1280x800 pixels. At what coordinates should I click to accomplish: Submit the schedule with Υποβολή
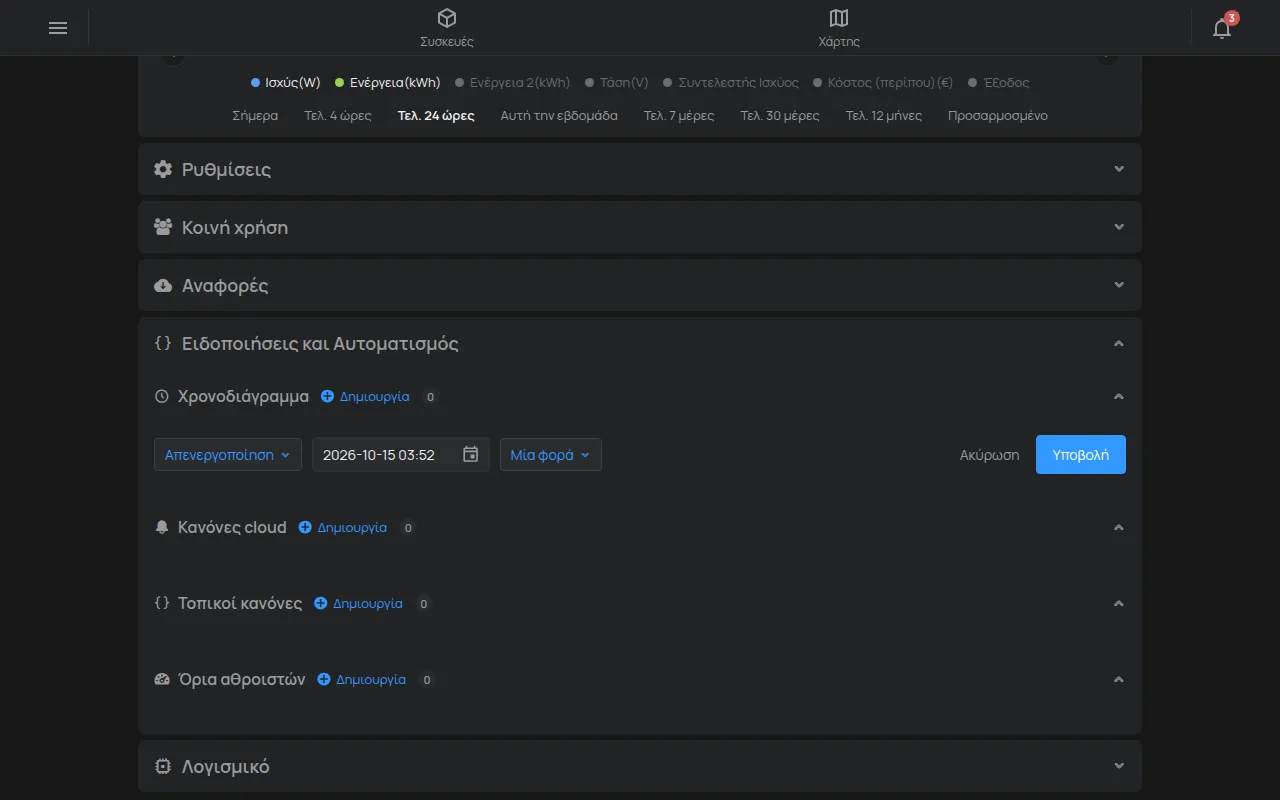pos(1081,454)
